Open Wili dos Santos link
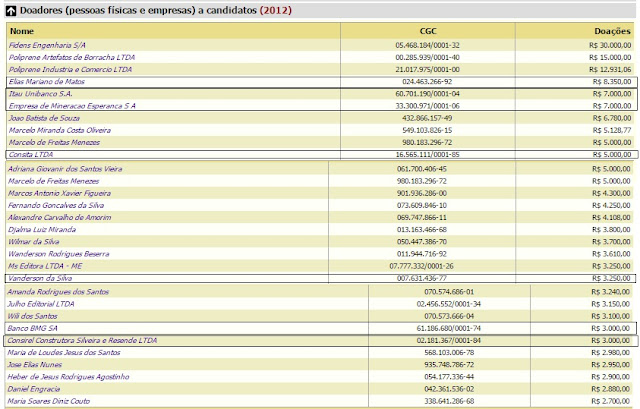 pos(33,316)
